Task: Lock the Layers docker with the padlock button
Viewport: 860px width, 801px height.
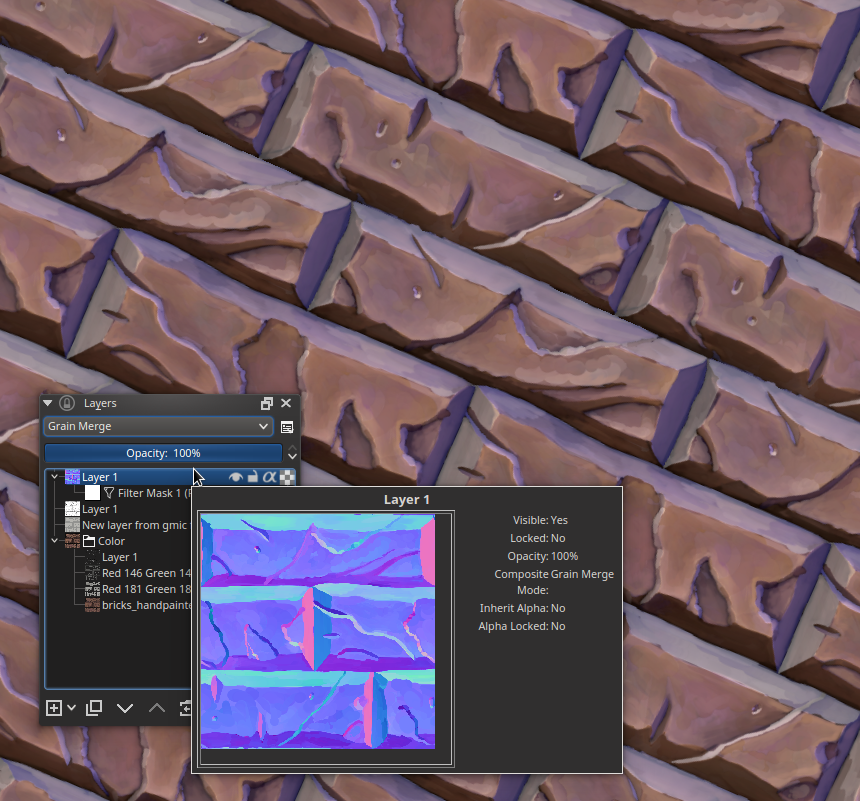Action: pyautogui.click(x=66, y=403)
